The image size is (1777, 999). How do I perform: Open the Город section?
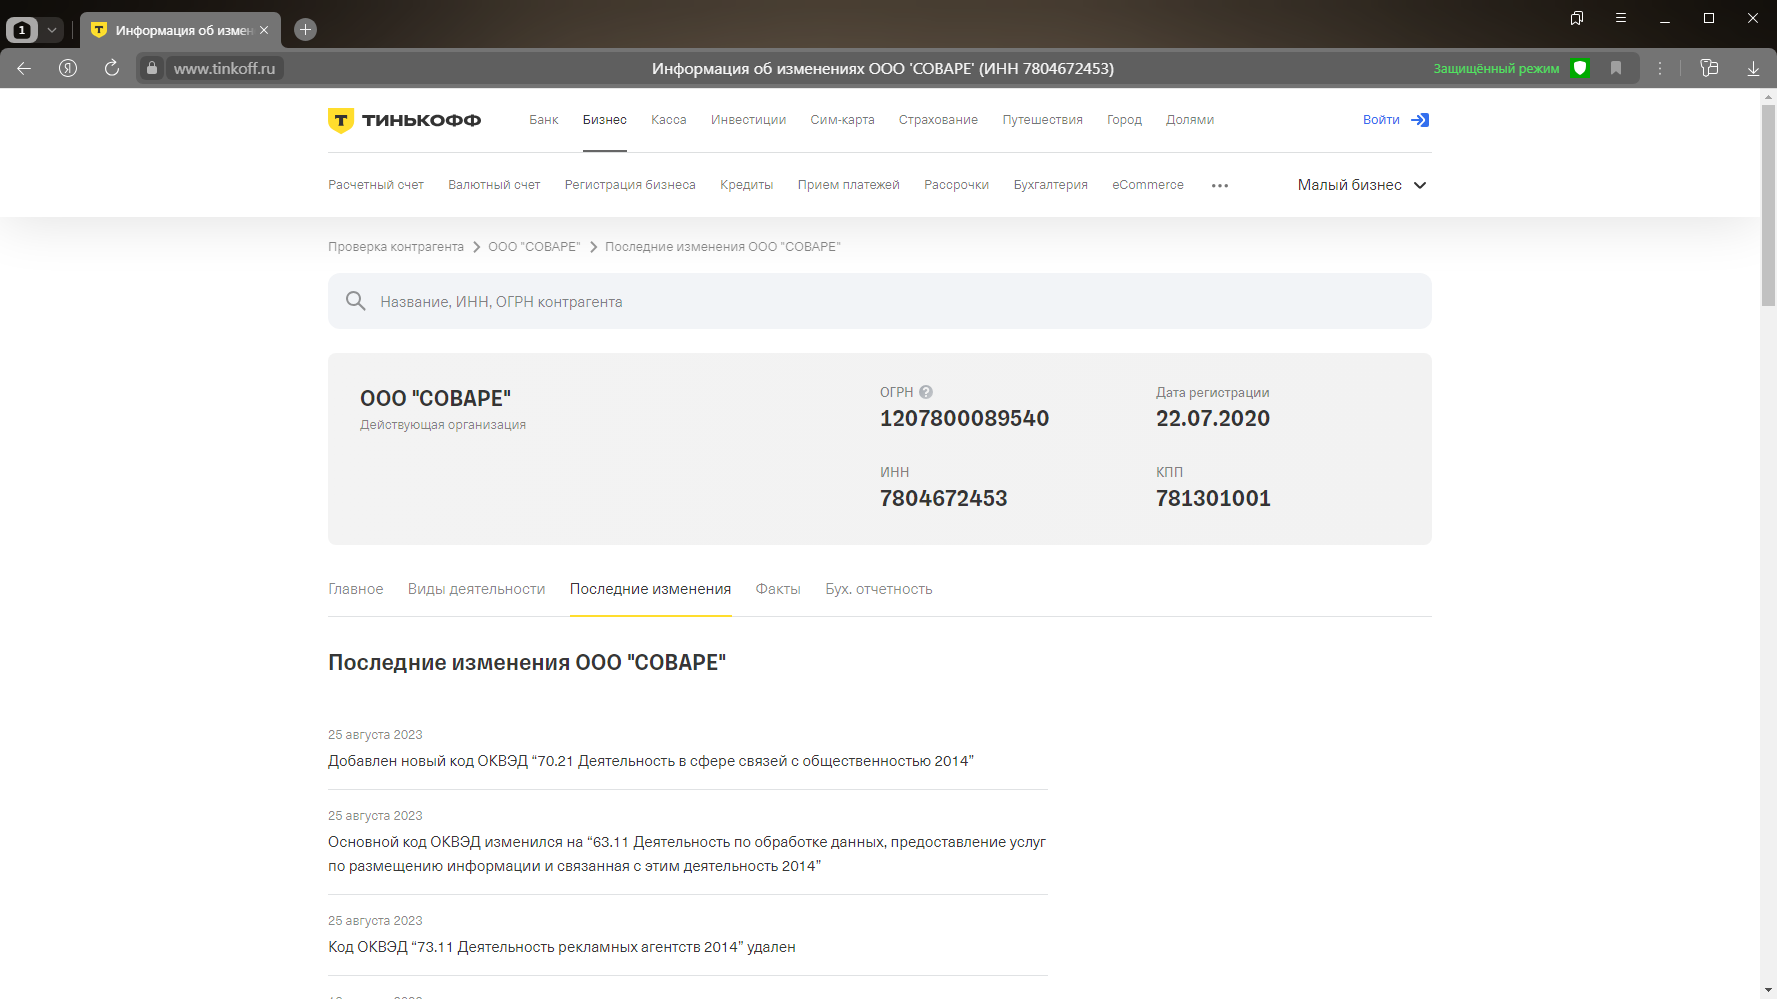[1124, 120]
